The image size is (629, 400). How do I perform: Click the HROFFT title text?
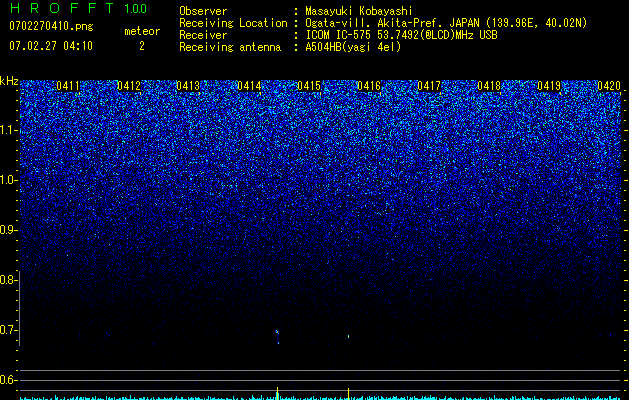[63, 8]
